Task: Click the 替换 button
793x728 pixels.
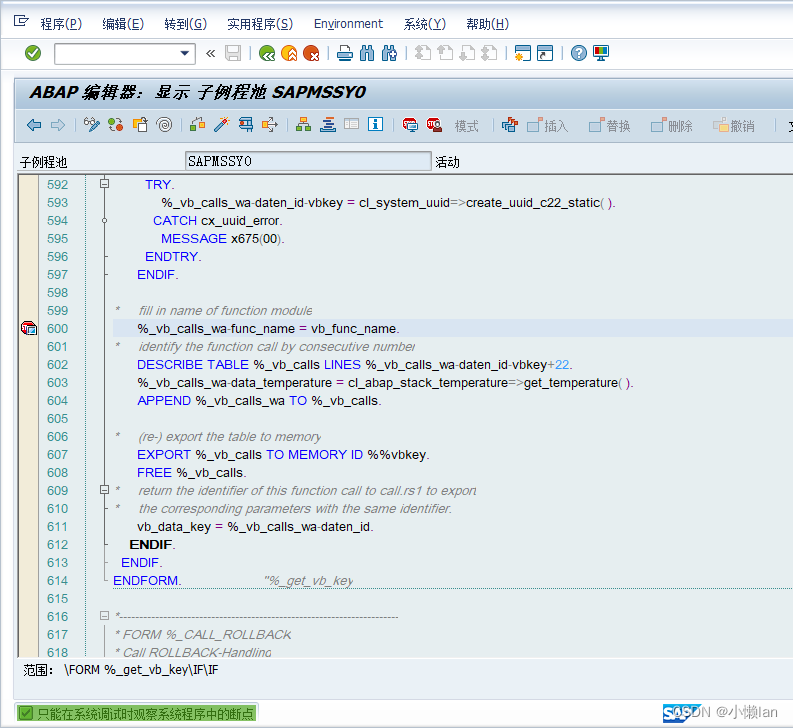Action: (610, 125)
